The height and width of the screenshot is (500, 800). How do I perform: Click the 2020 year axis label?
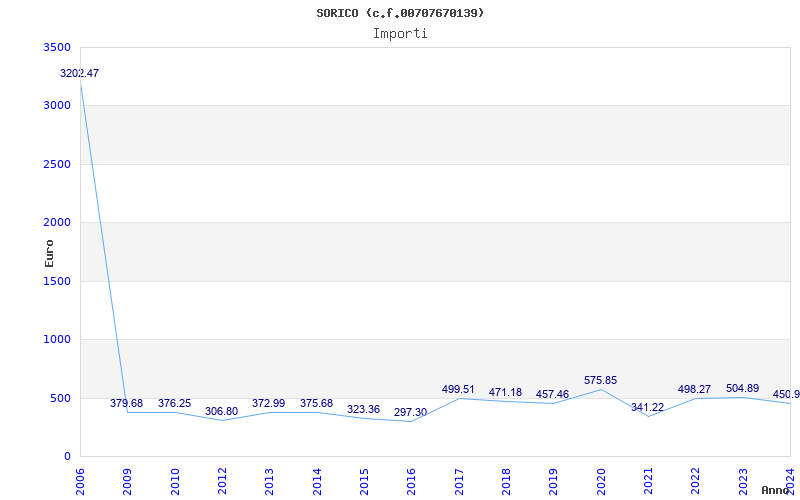point(601,481)
